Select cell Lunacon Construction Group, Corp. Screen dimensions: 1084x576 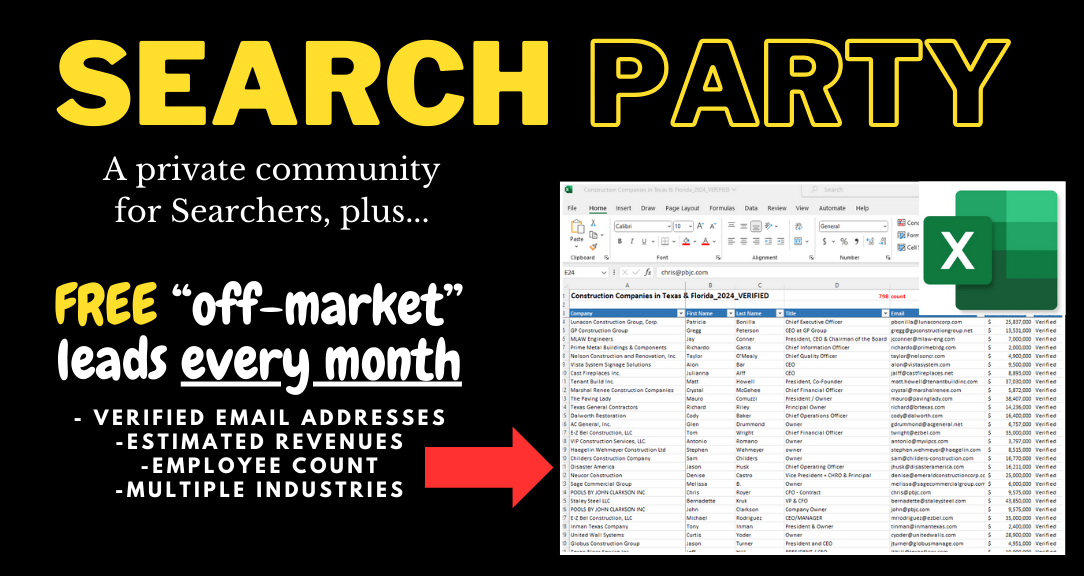point(626,322)
